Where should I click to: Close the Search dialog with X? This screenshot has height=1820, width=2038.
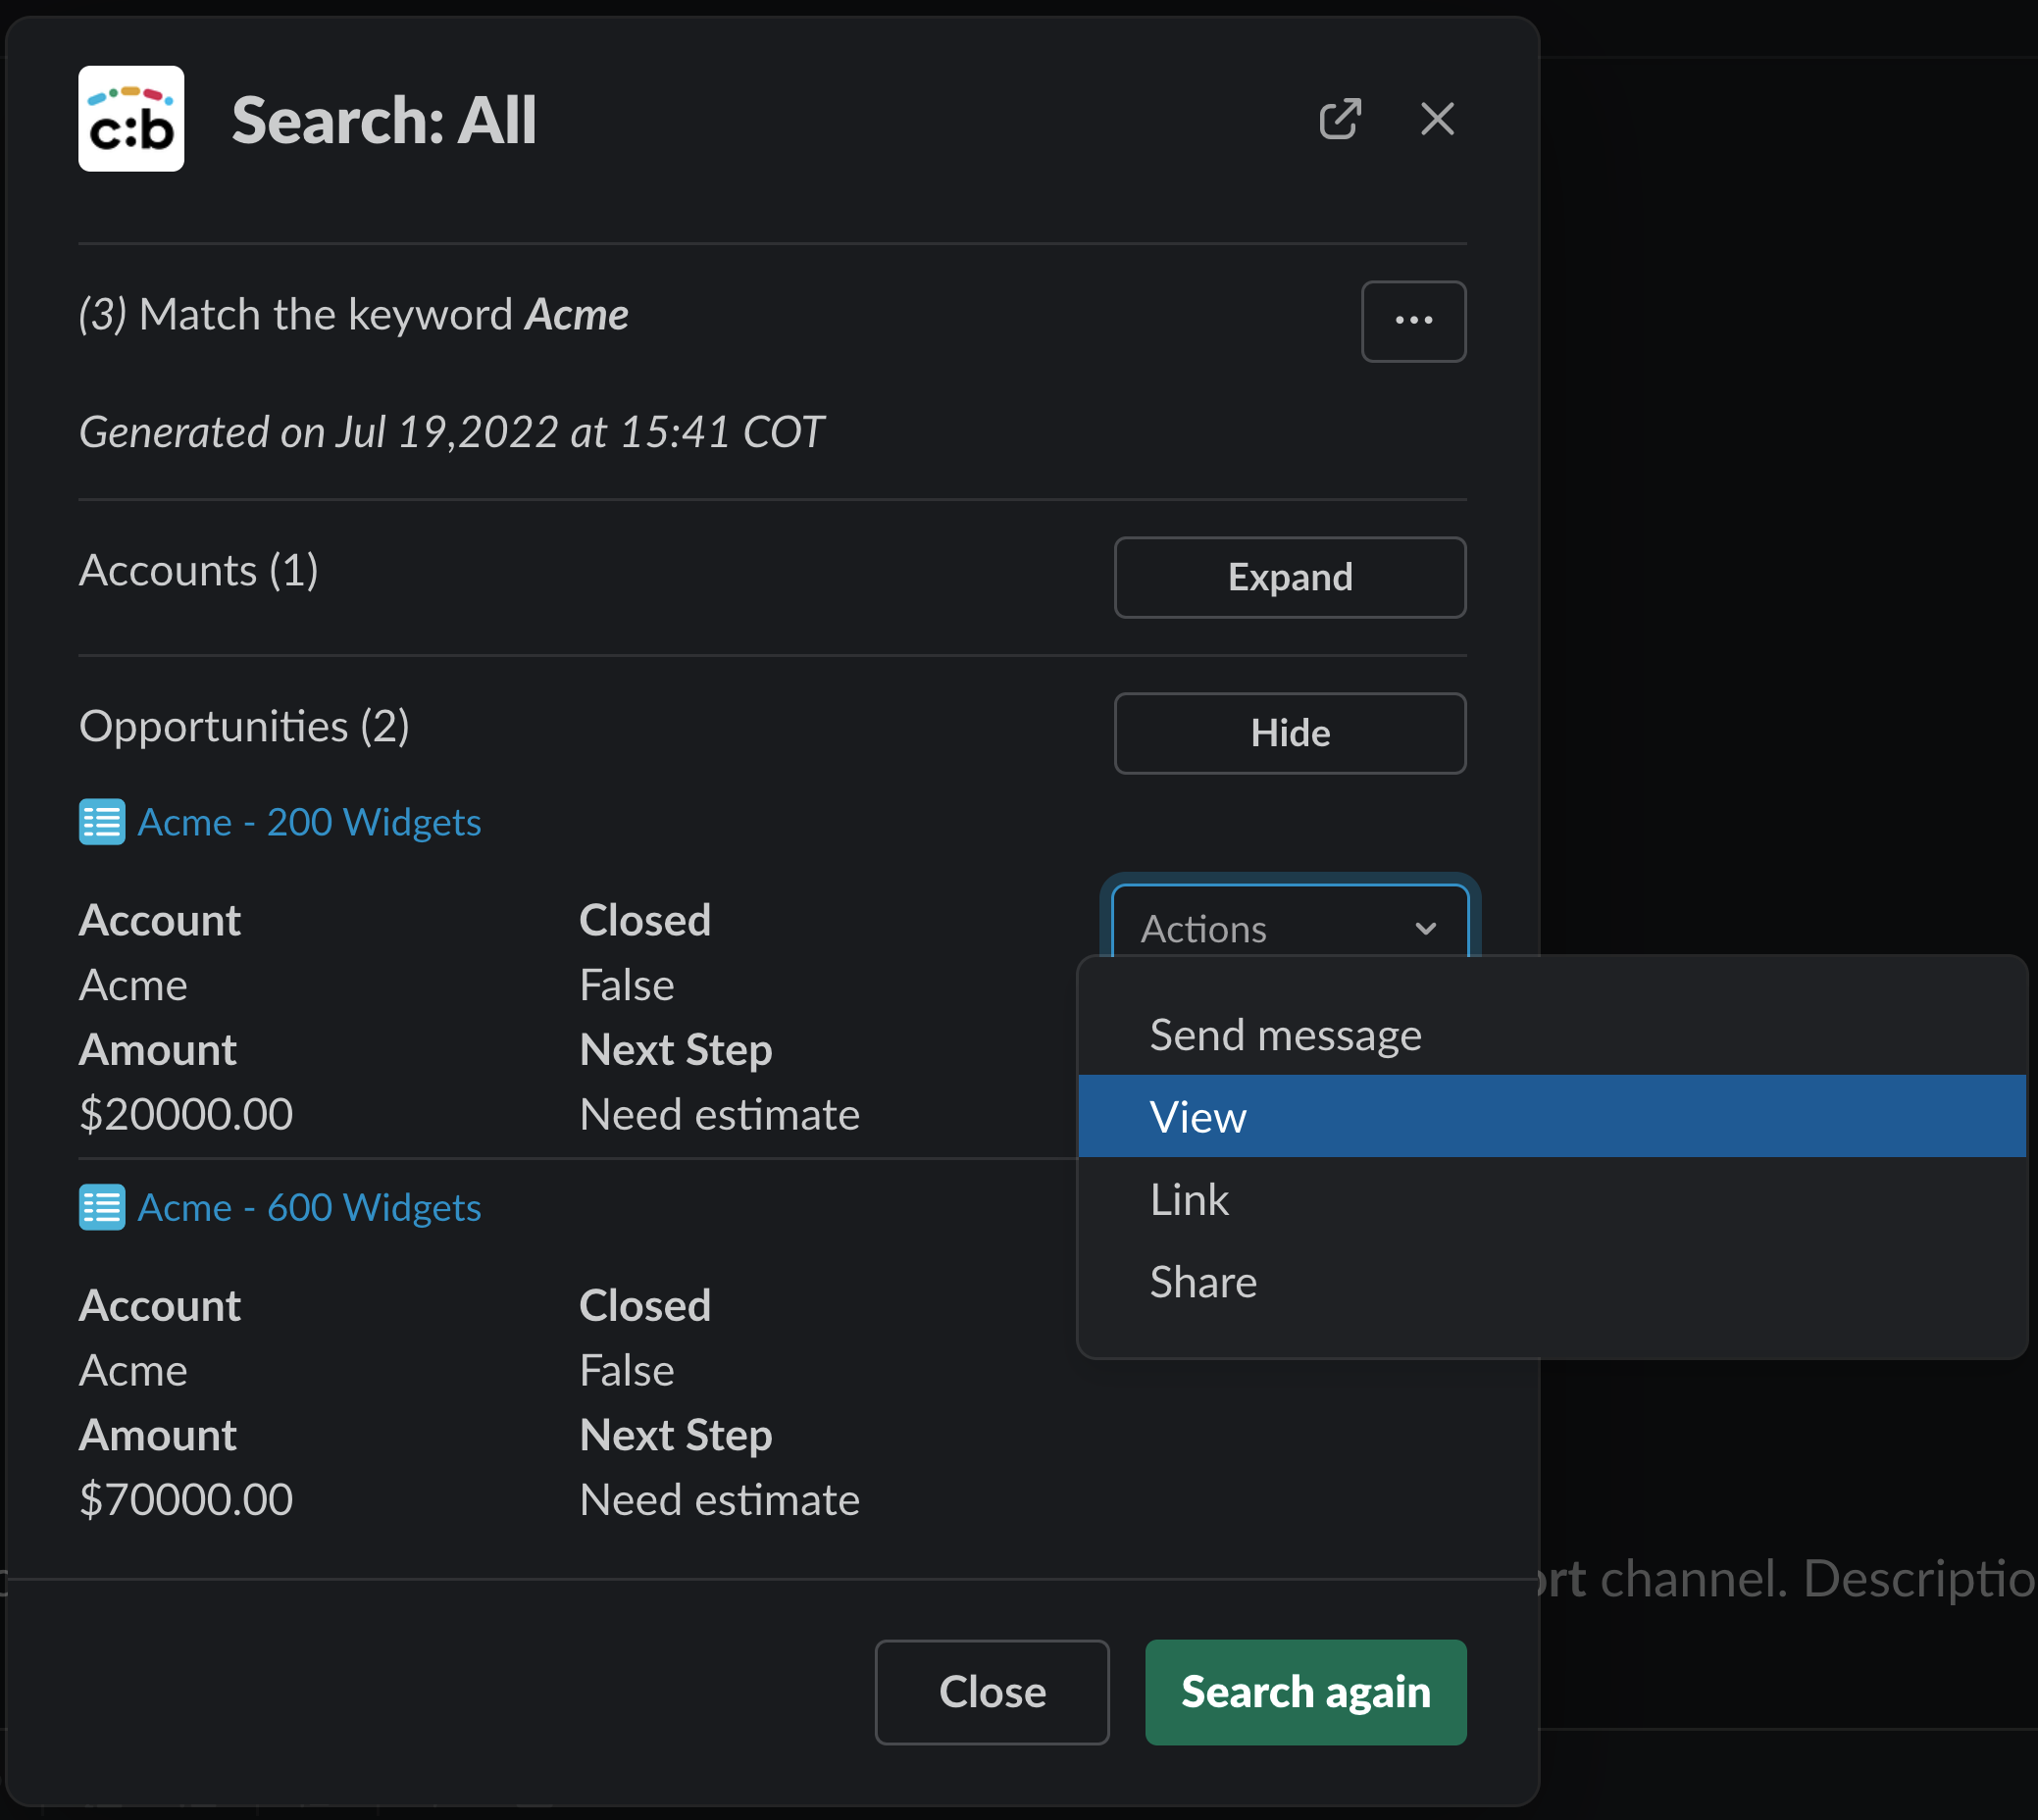pyautogui.click(x=1437, y=119)
